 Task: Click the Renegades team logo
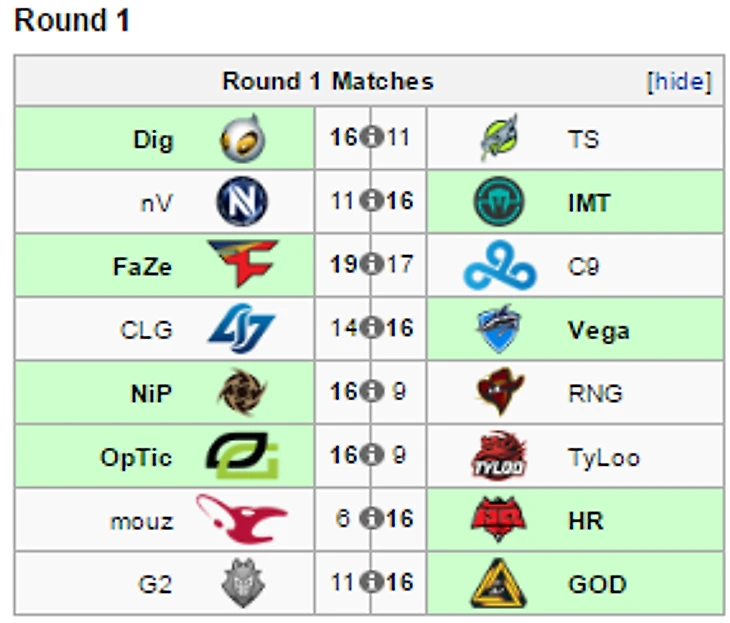tap(499, 393)
